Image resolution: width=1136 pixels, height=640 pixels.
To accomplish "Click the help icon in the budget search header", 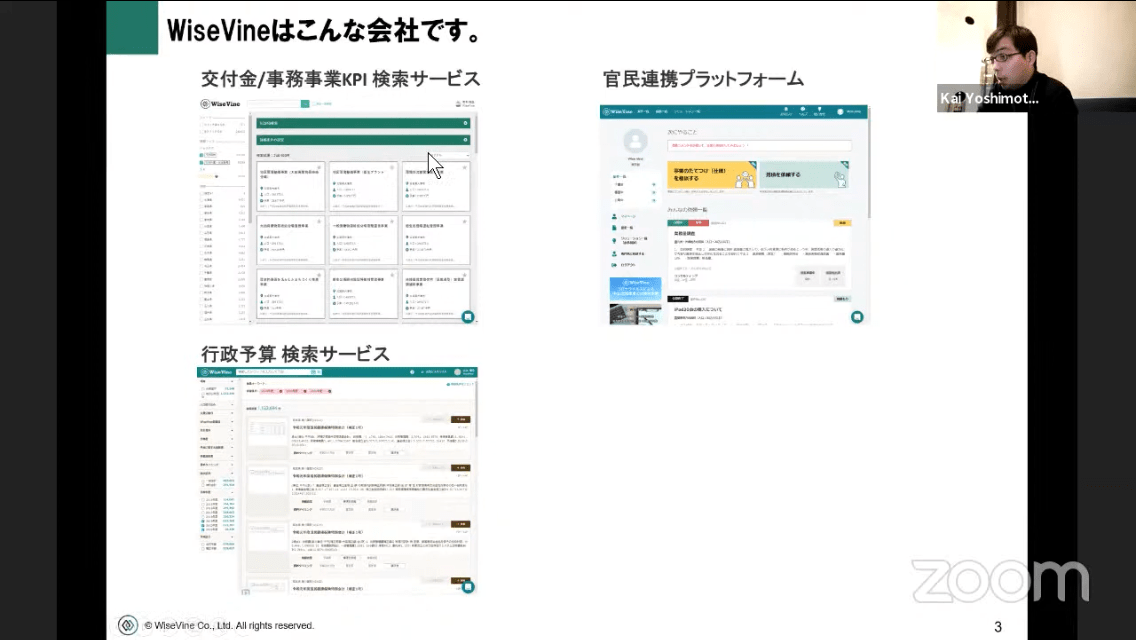I will [x=412, y=372].
